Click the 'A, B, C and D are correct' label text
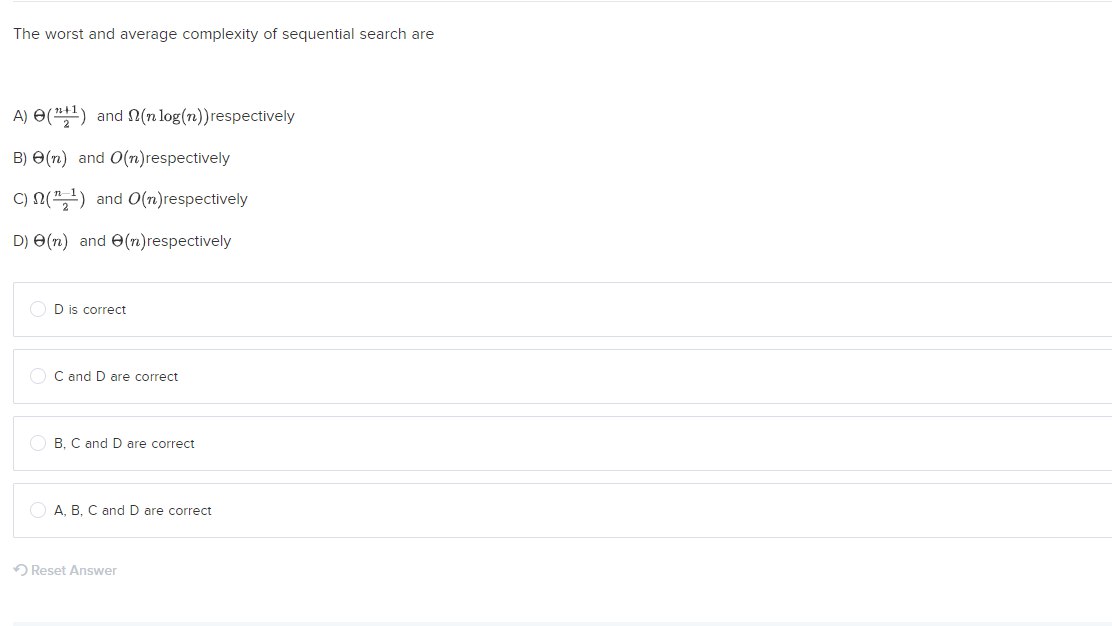Screen dimensions: 1112x626 [133, 510]
